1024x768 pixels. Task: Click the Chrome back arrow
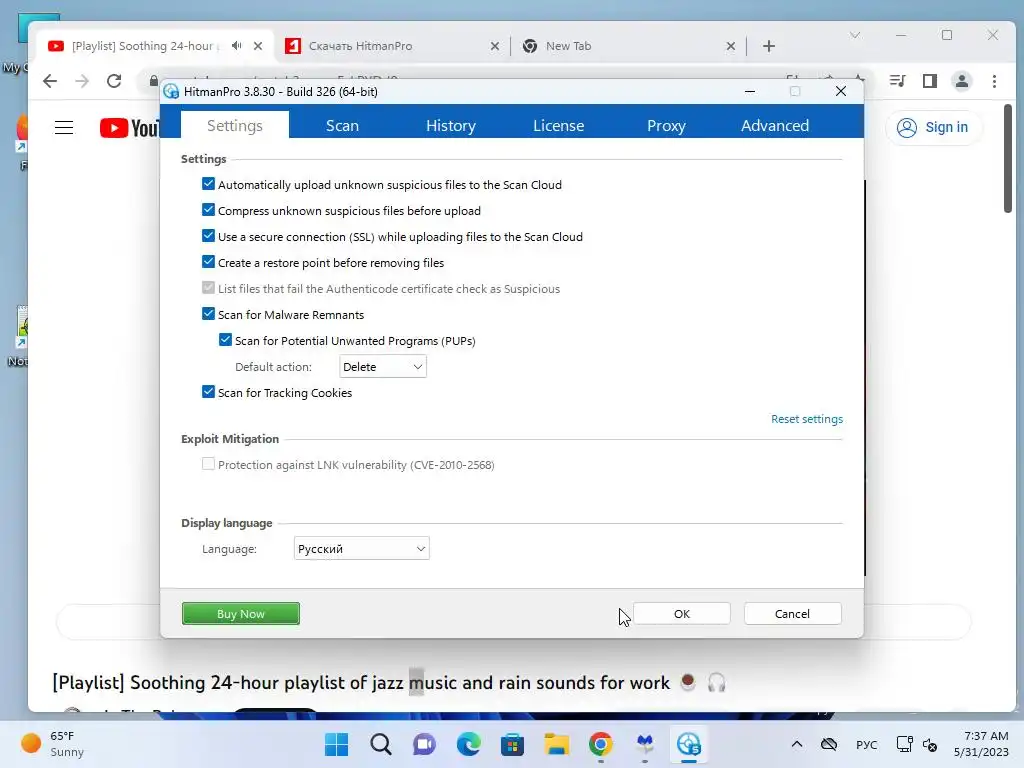click(50, 81)
